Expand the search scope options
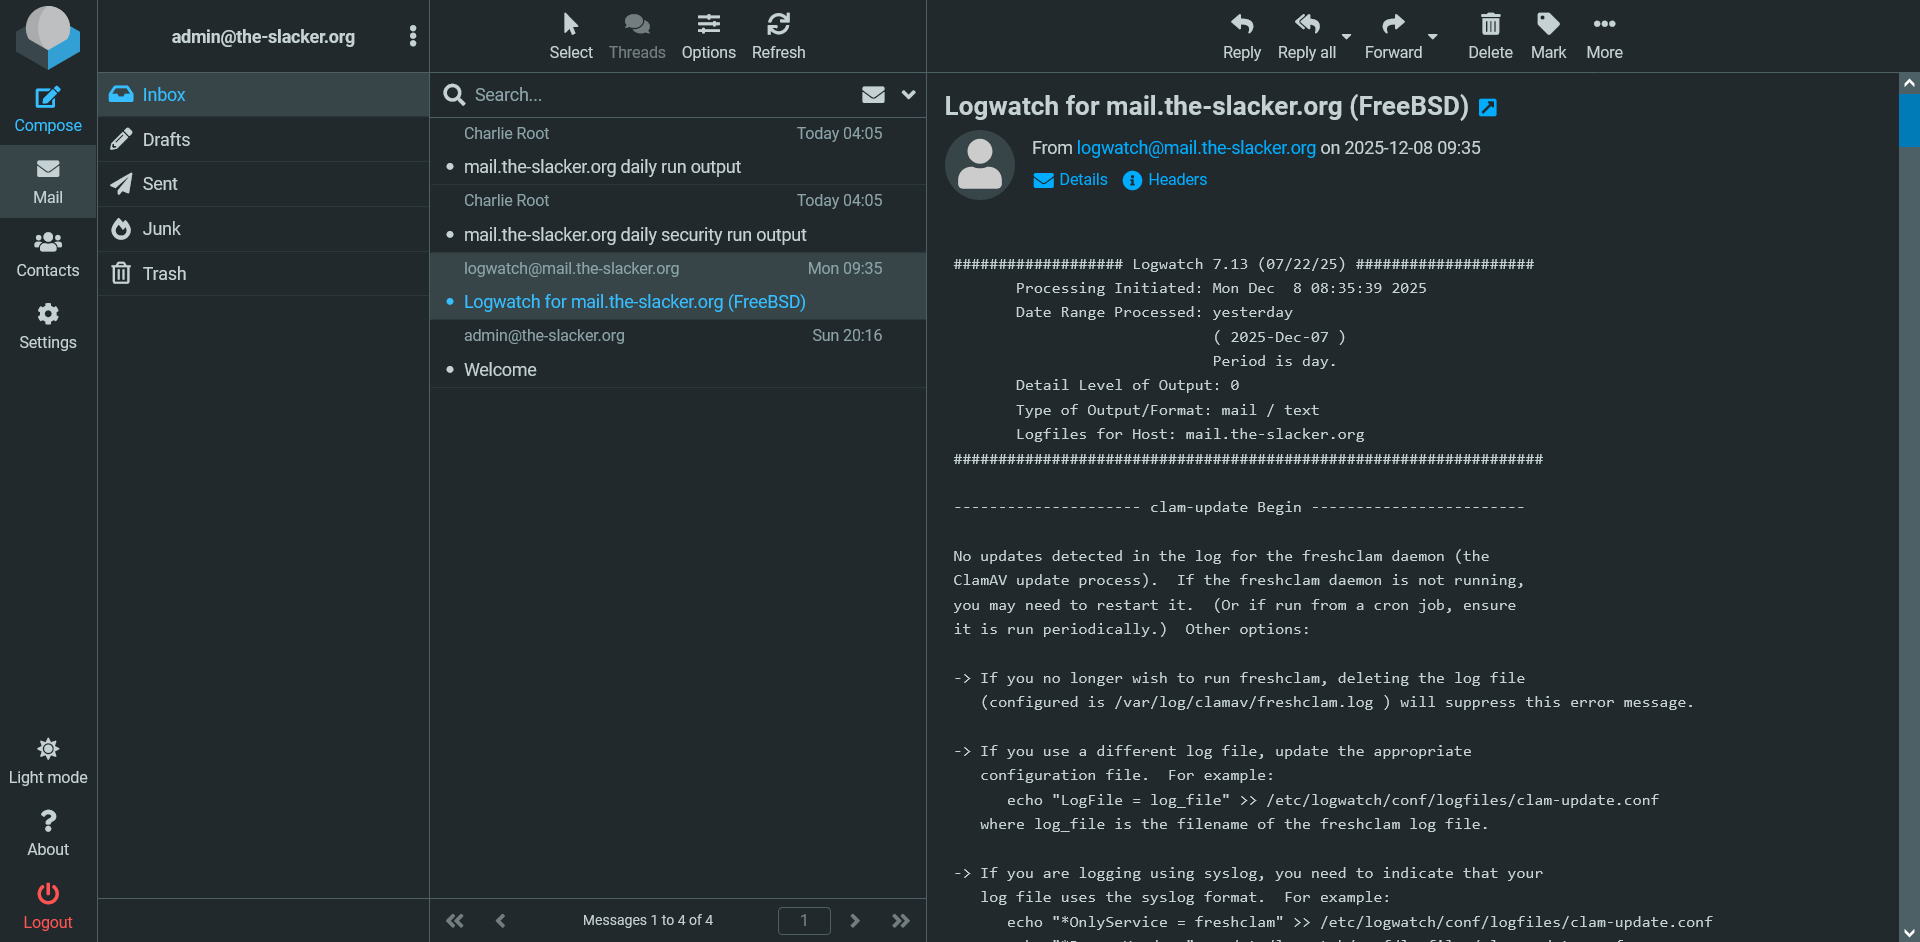The height and width of the screenshot is (942, 1920). click(x=908, y=95)
